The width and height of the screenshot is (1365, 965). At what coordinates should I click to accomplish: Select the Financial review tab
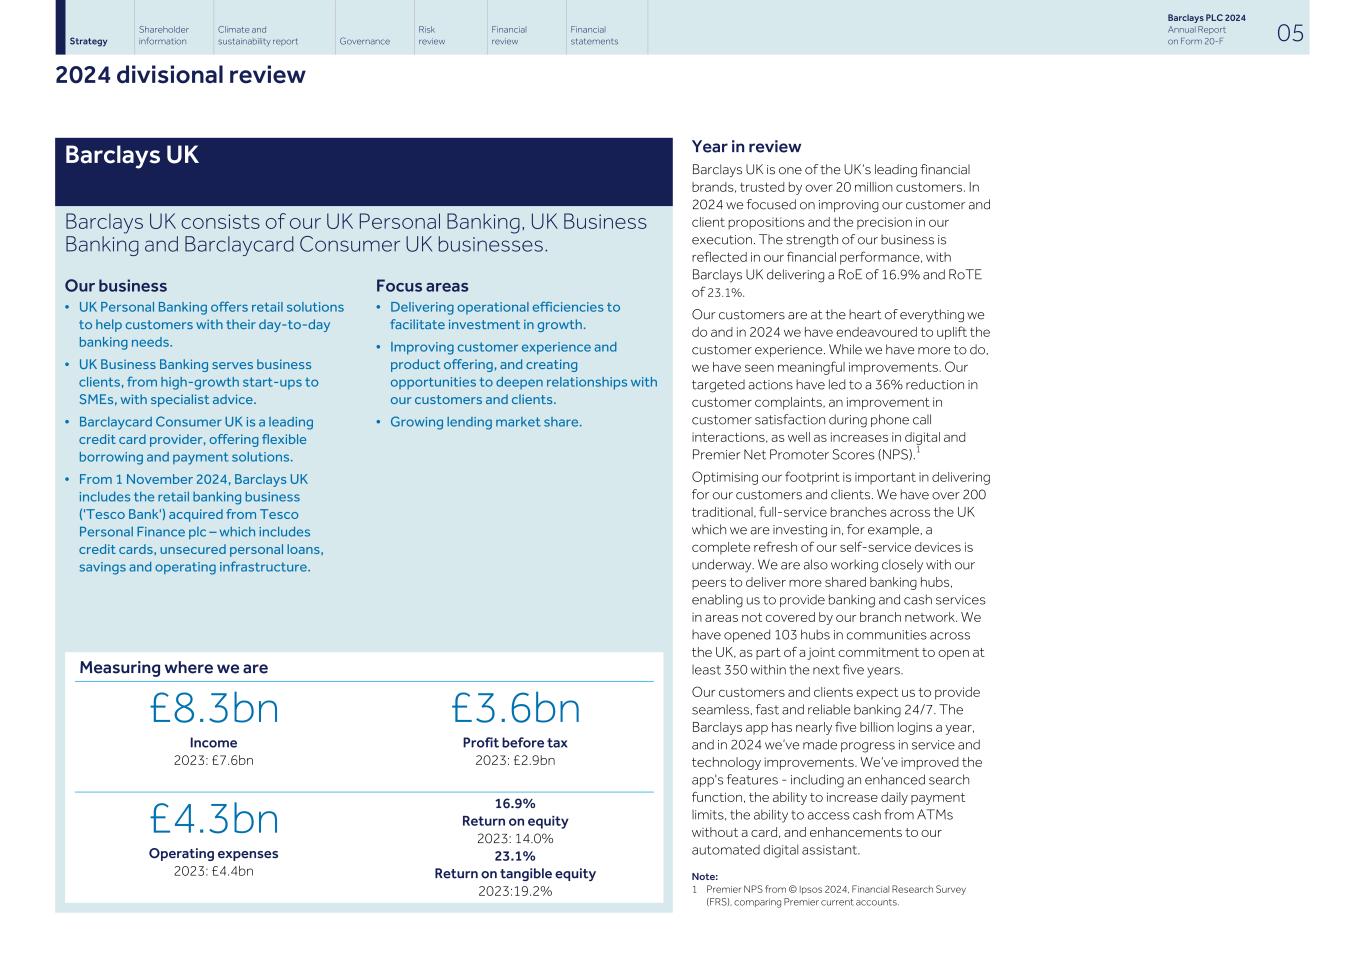coord(509,36)
